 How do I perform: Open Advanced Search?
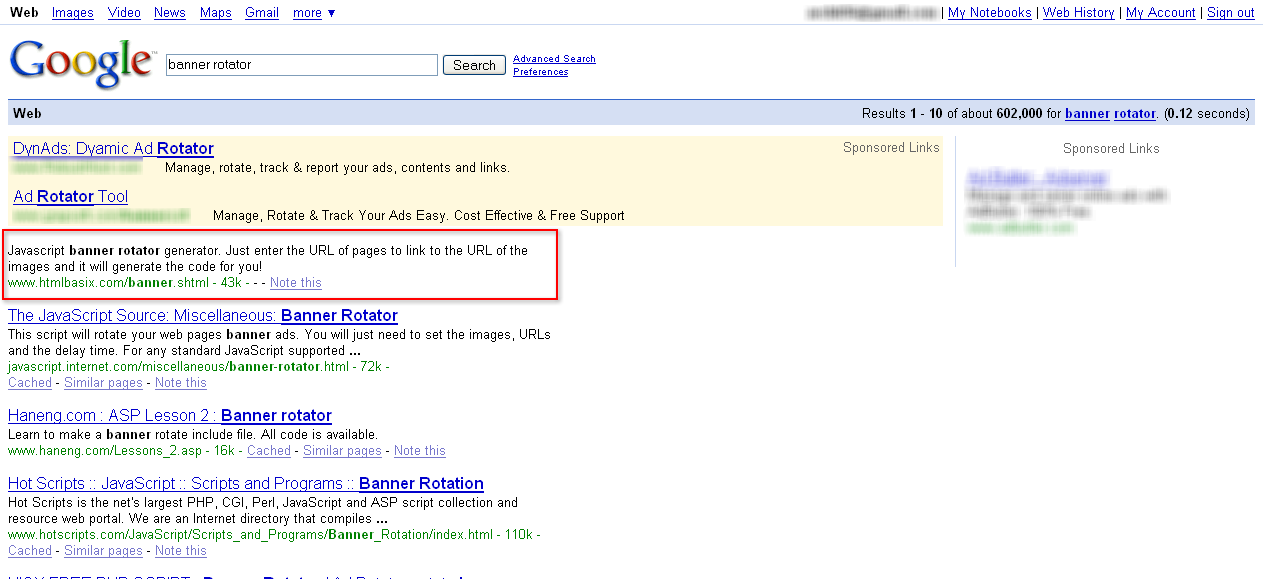click(x=553, y=58)
